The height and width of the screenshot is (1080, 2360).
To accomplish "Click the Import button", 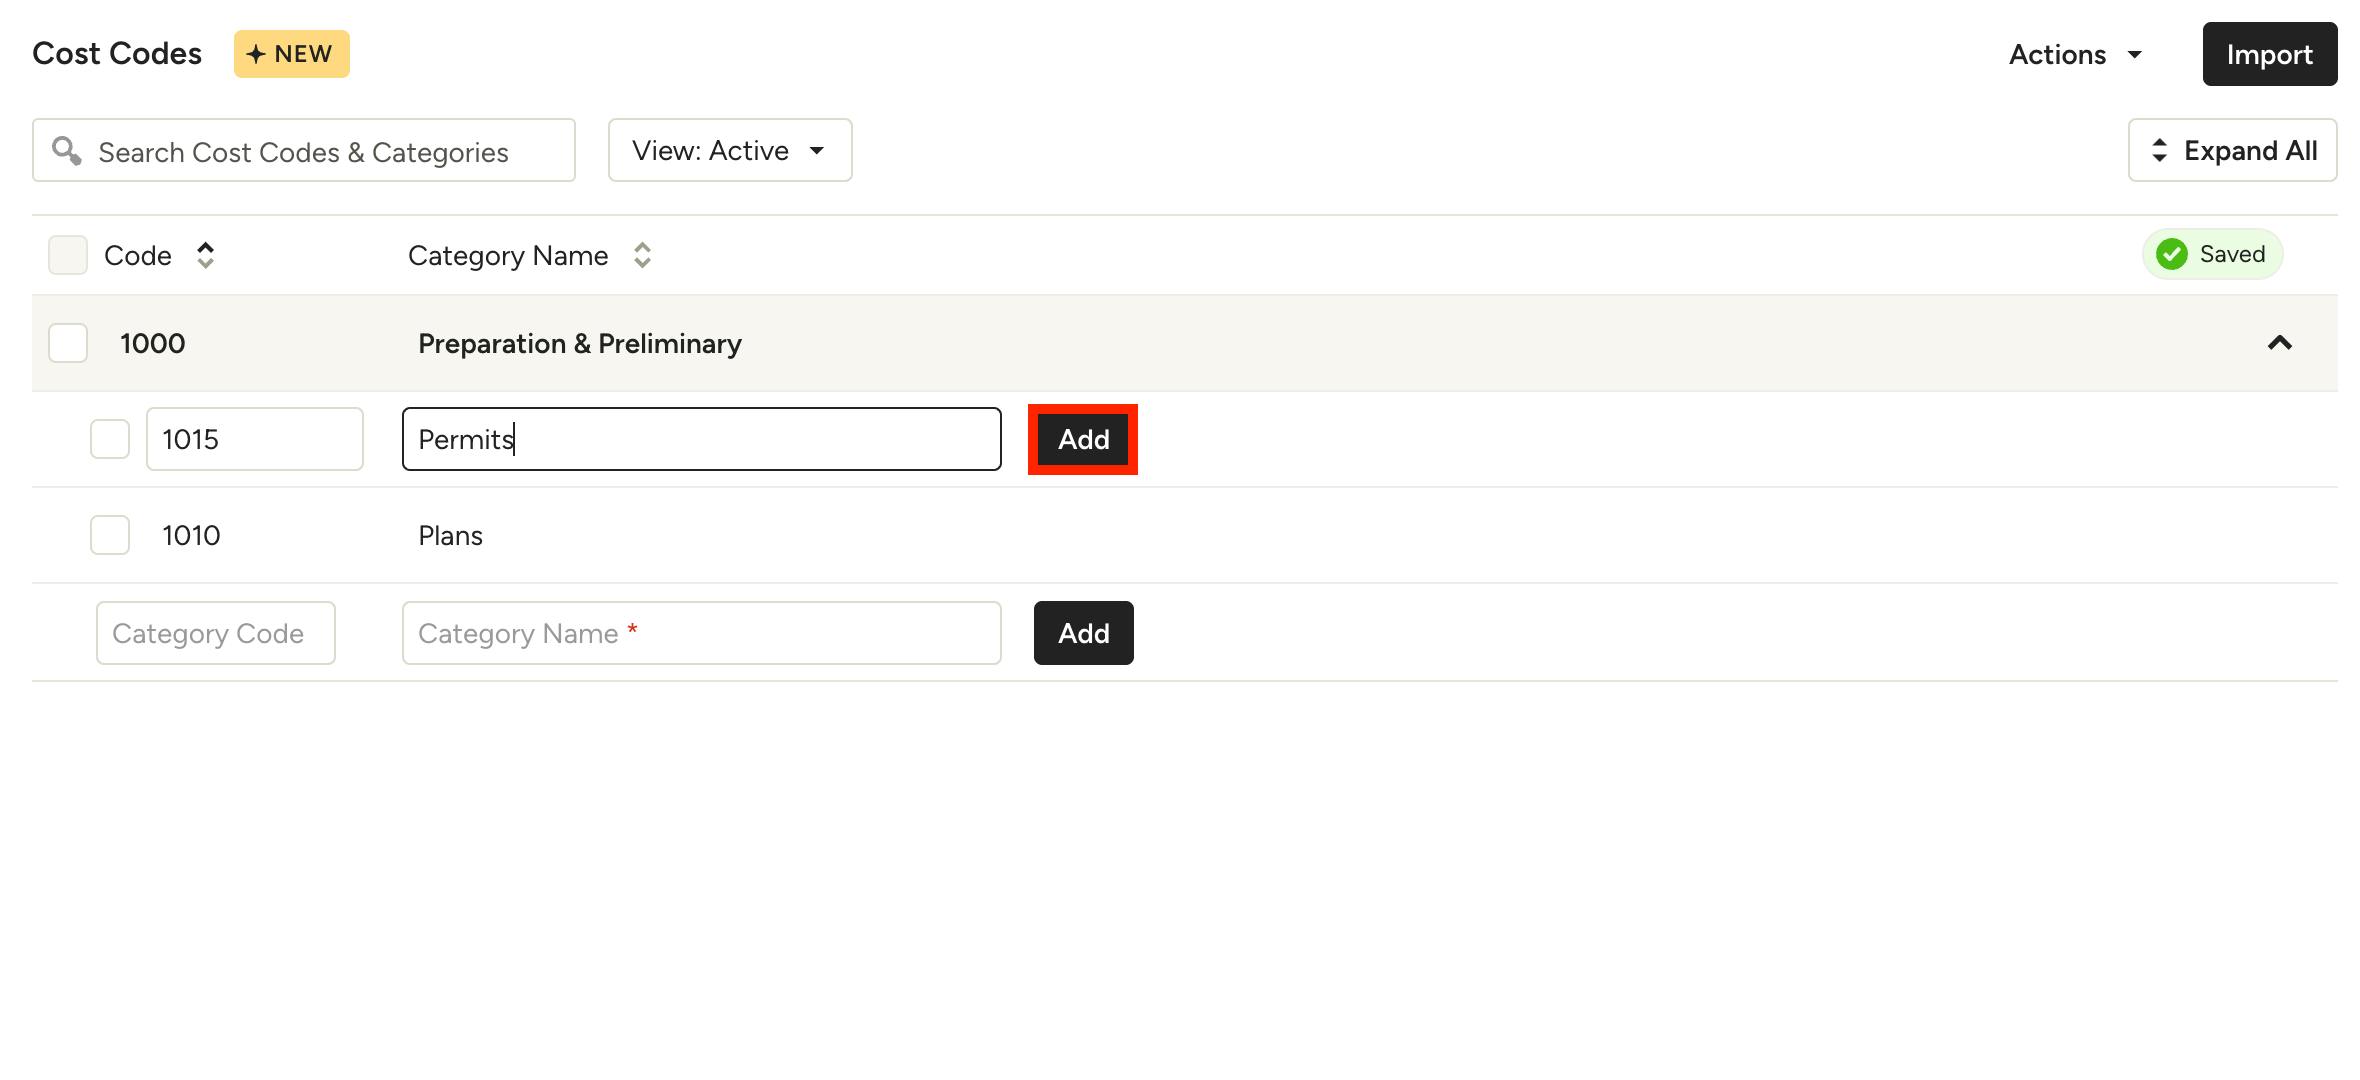I will click(2269, 55).
